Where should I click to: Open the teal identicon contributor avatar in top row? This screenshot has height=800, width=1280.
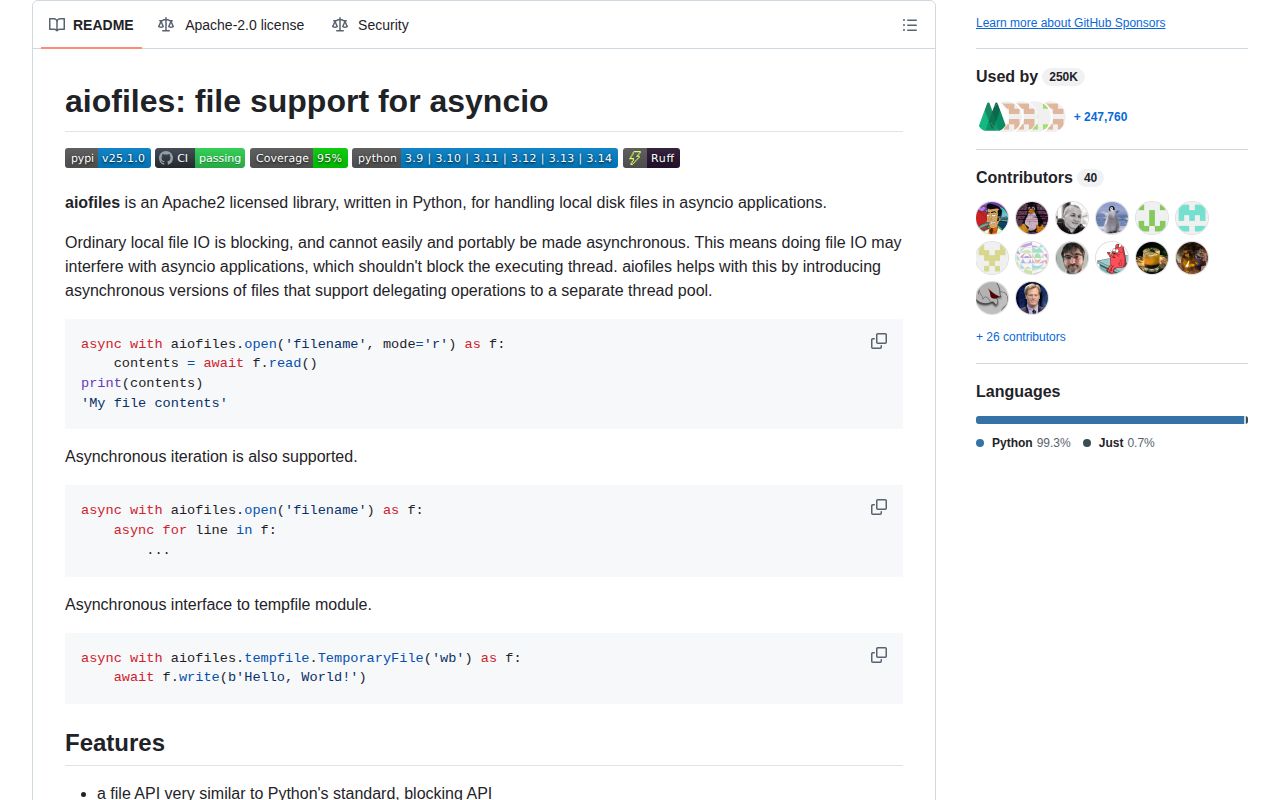(x=1192, y=218)
